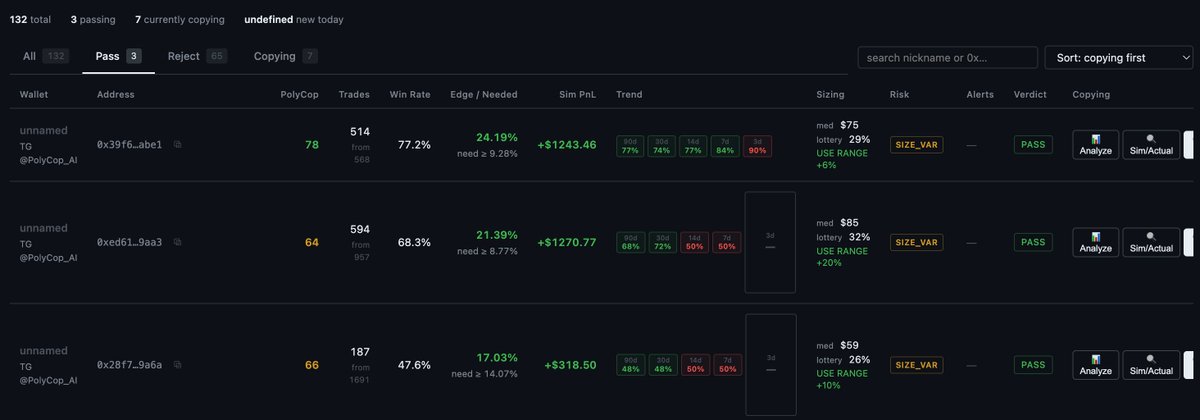This screenshot has height=420, width=1200.
Task: Switch to the All tab
Action: (46, 57)
